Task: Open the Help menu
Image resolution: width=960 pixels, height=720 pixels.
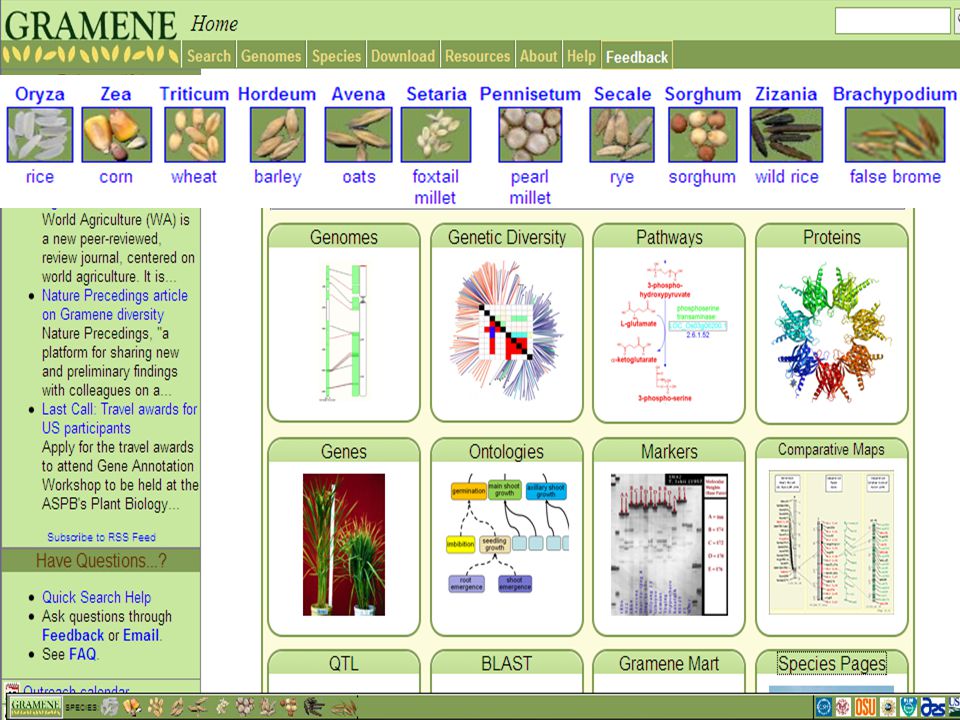Action: click(x=581, y=56)
